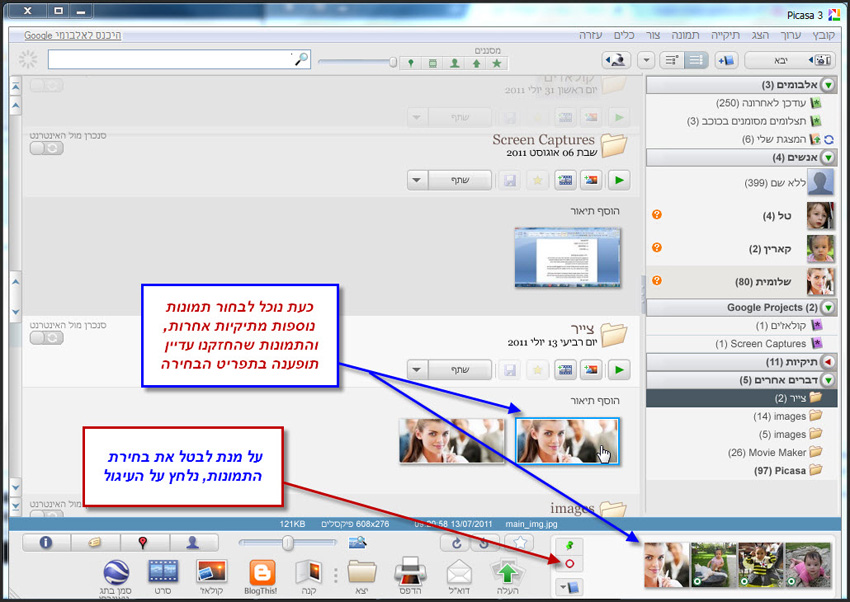Click הוסף תיאור under צייר folder
850x602 pixels.
coord(595,400)
